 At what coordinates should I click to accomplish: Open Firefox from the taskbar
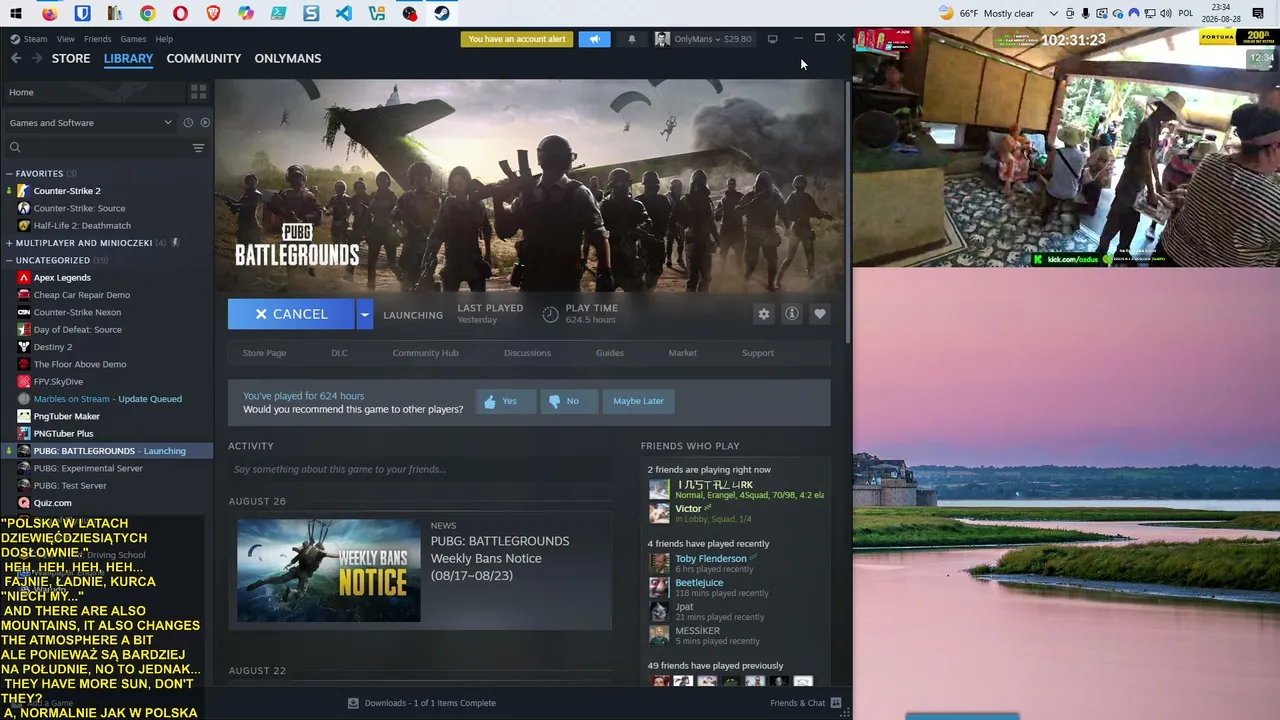coord(49,13)
